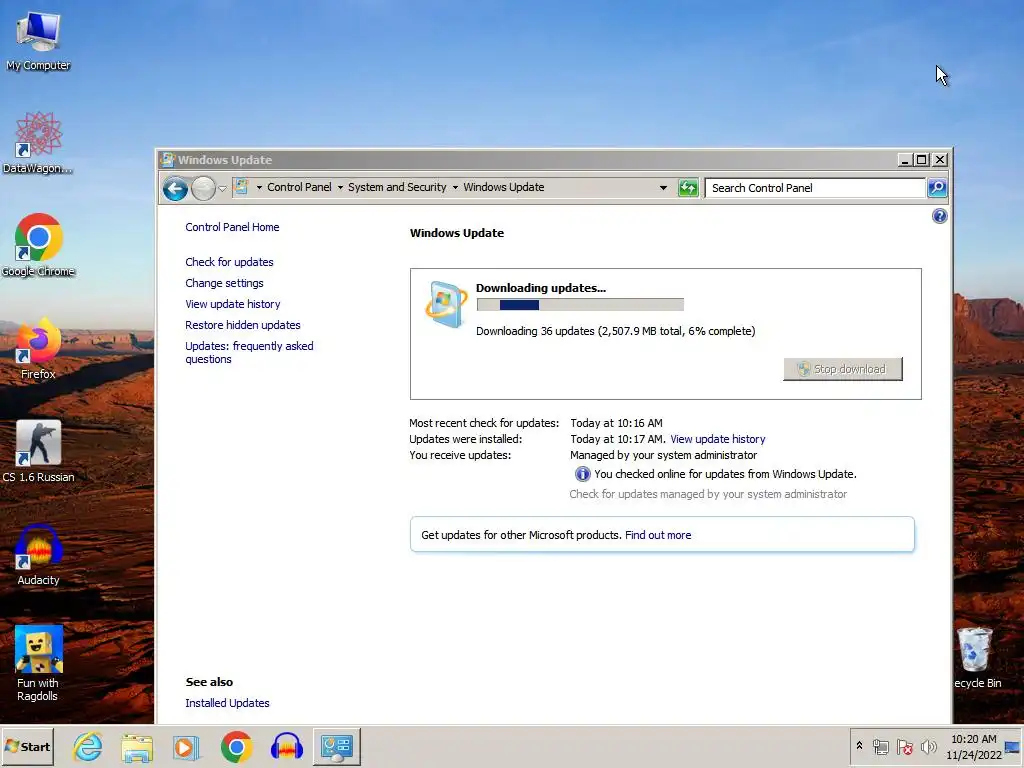The image size is (1024, 768).
Task: Open Find out more link
Action: click(658, 536)
